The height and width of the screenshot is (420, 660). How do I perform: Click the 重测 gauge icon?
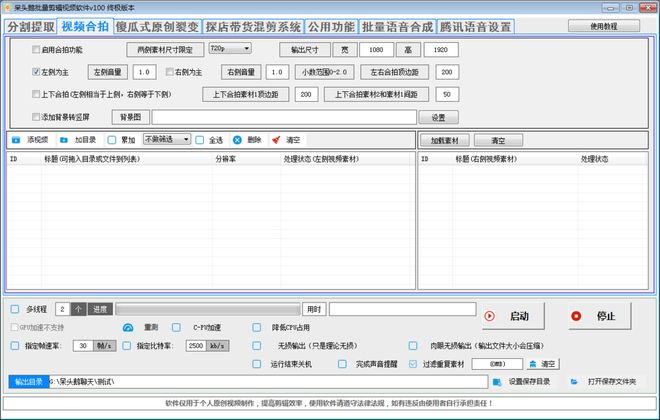tap(127, 327)
